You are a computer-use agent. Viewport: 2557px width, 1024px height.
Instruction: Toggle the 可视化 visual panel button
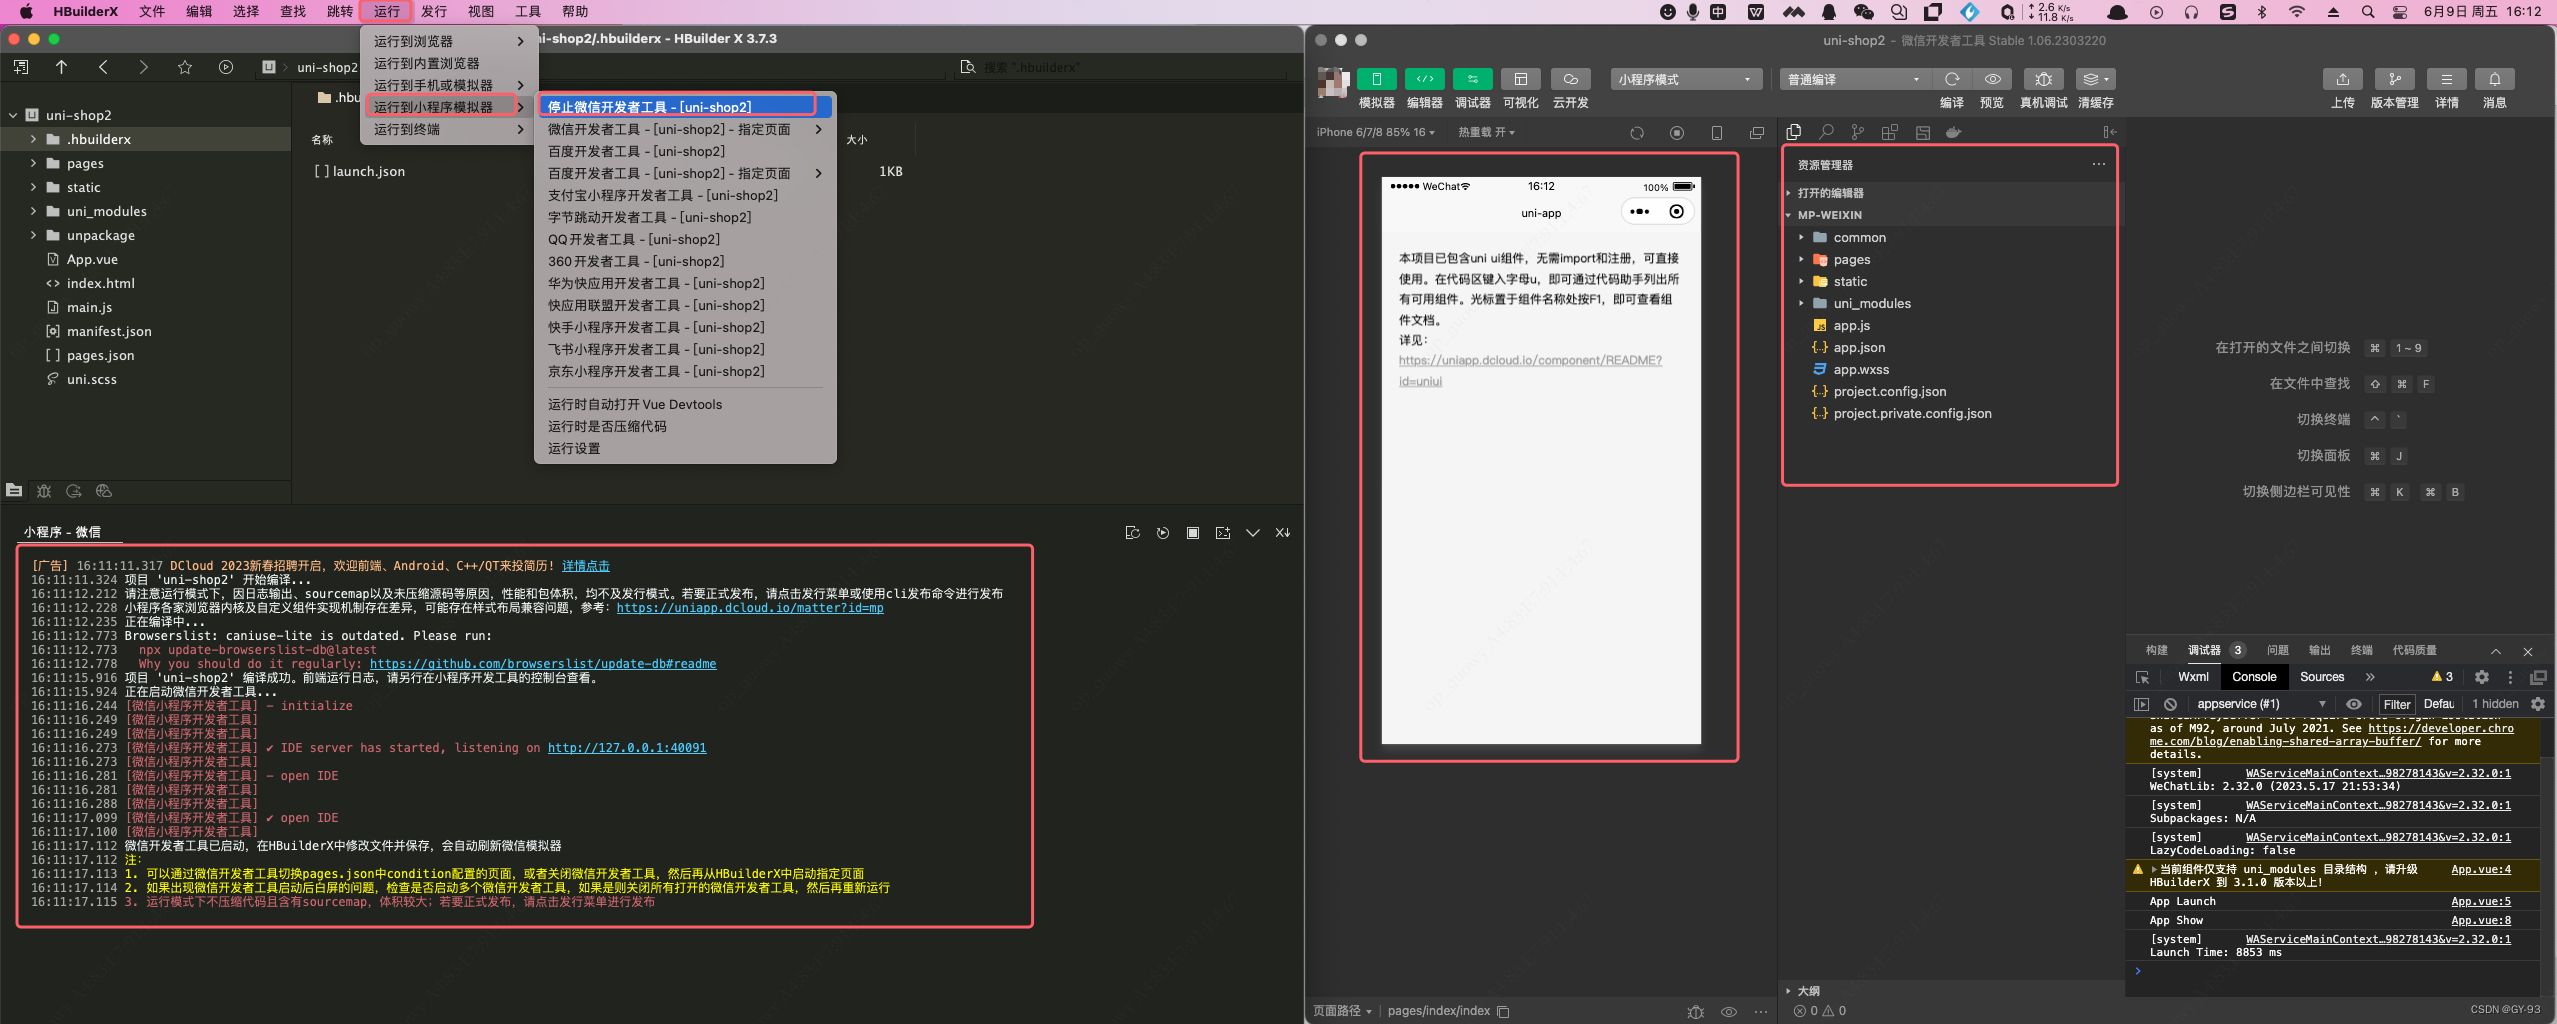1520,79
